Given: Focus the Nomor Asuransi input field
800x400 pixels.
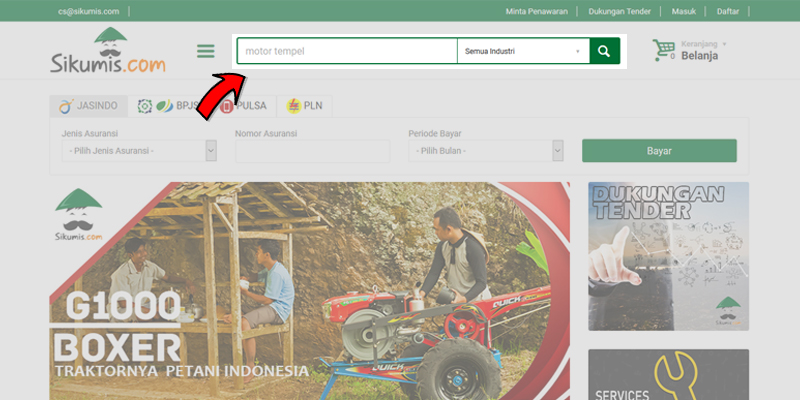Looking at the screenshot, I should tap(312, 152).
